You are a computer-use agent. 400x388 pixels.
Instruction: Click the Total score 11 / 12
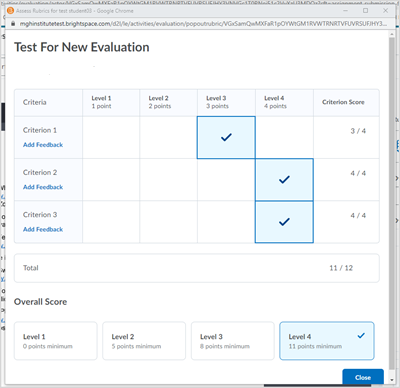(341, 268)
